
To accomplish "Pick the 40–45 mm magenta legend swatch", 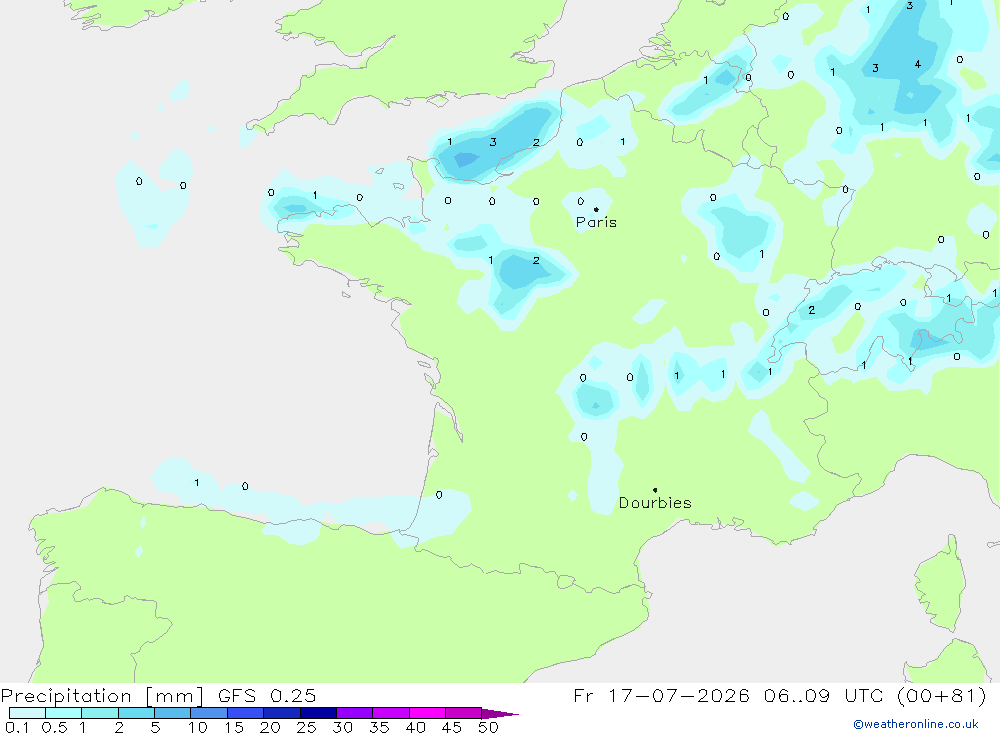I will pos(427,713).
